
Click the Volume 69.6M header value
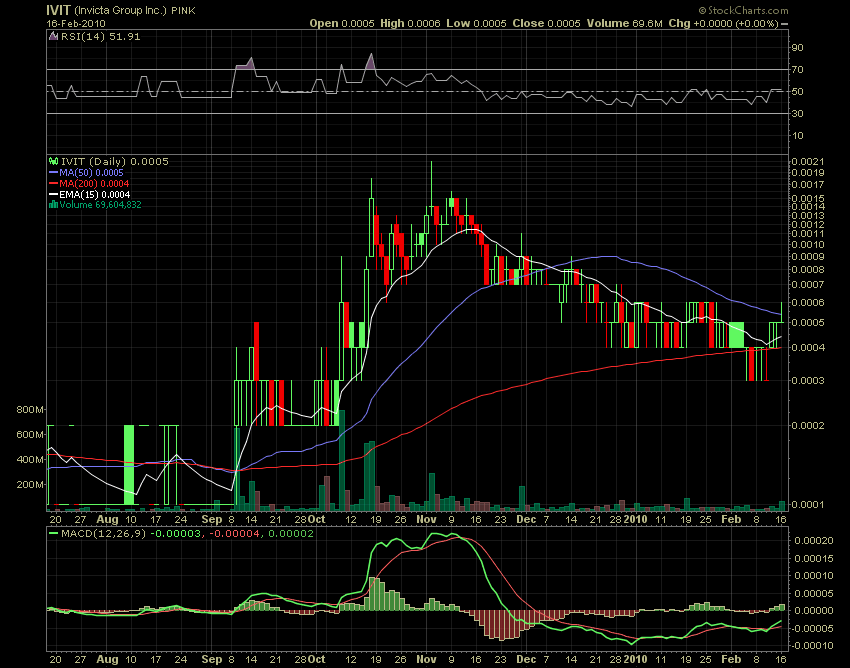tap(624, 23)
